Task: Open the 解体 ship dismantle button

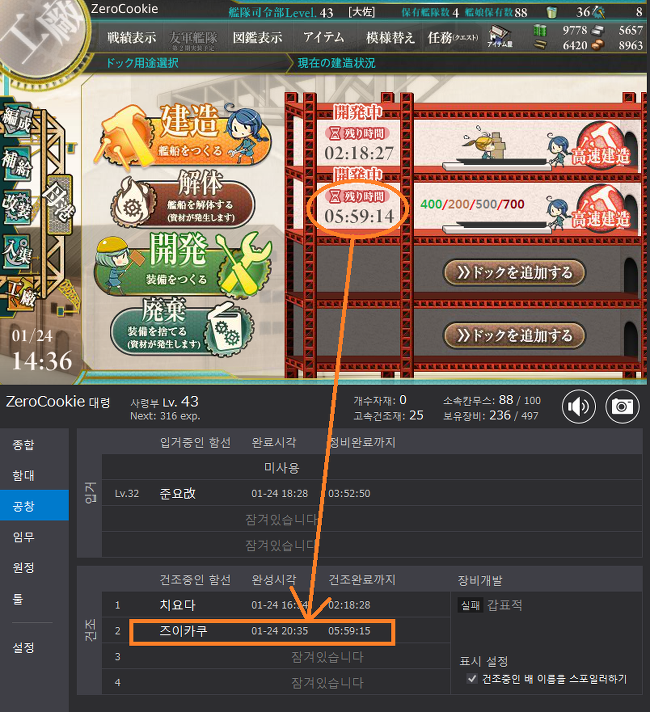Action: [184, 200]
